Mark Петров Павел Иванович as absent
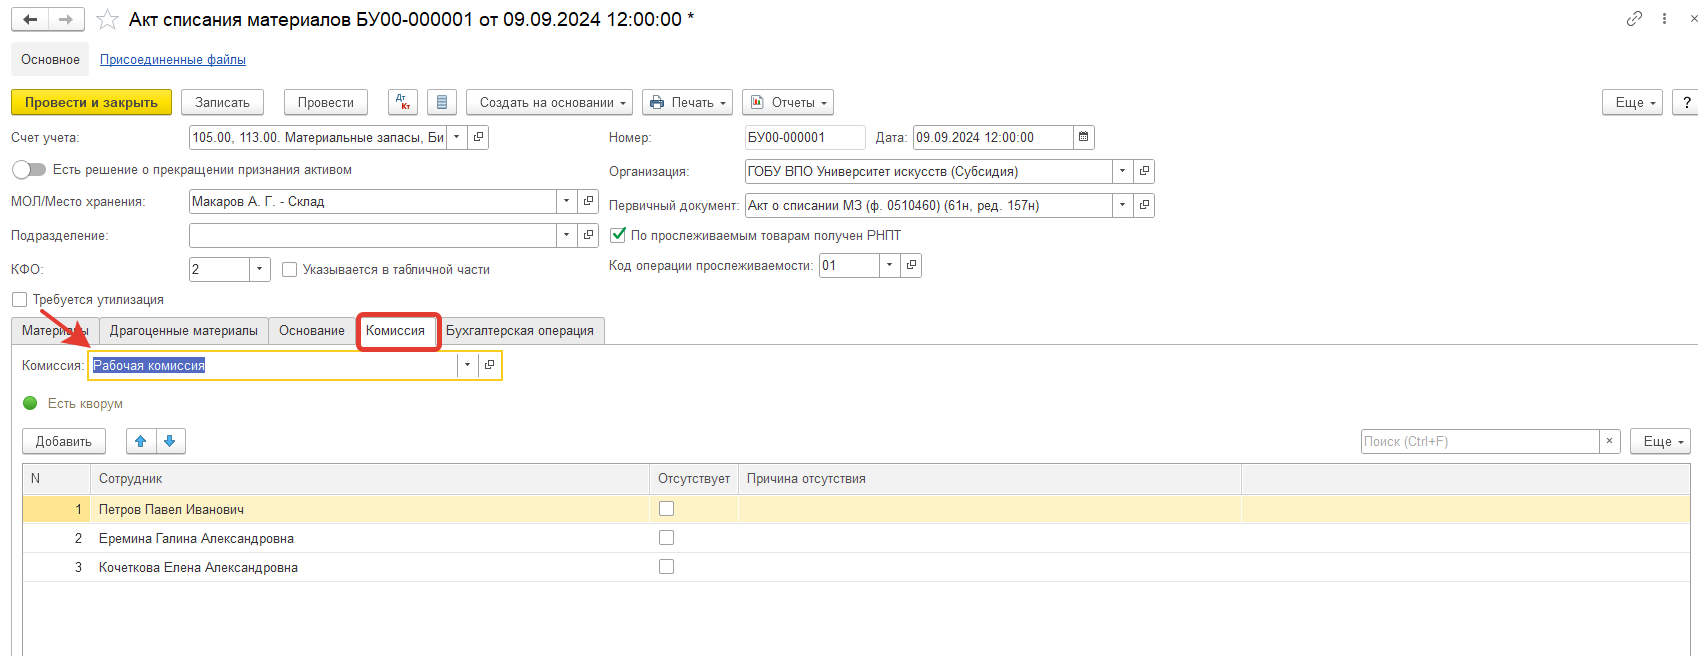The height and width of the screenshot is (656, 1698). point(666,509)
